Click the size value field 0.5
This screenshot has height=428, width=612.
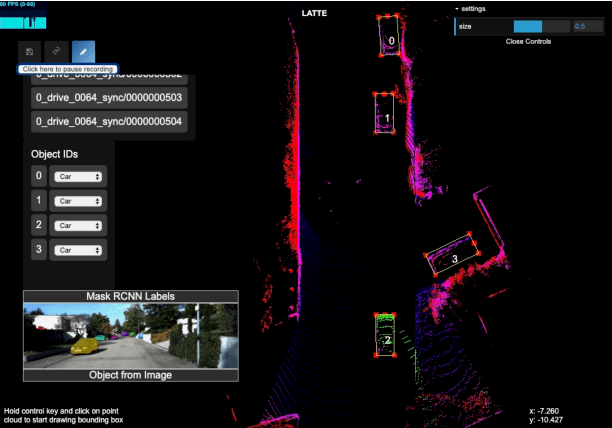point(588,27)
